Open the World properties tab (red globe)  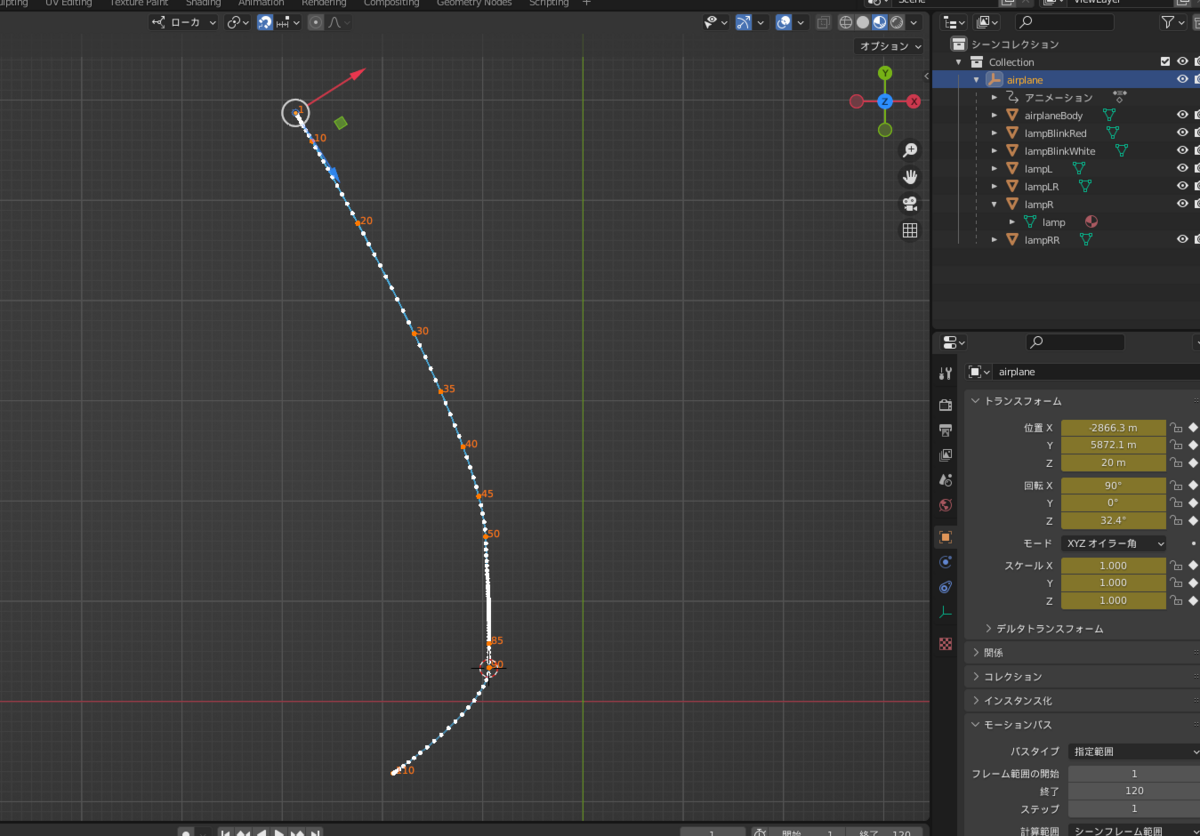pyautogui.click(x=946, y=505)
